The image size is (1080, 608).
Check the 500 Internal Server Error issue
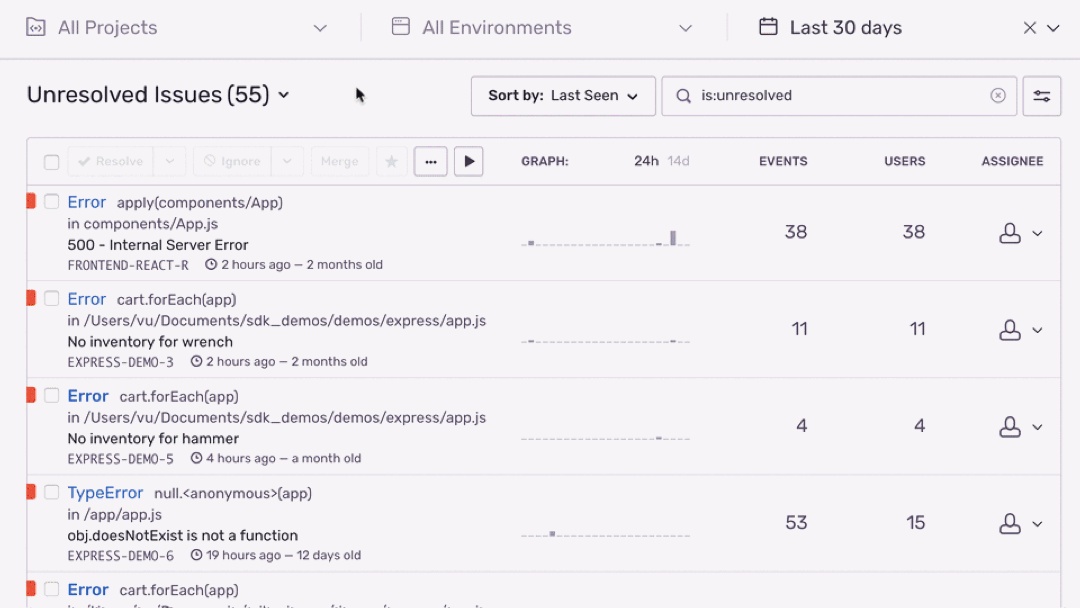coord(52,202)
